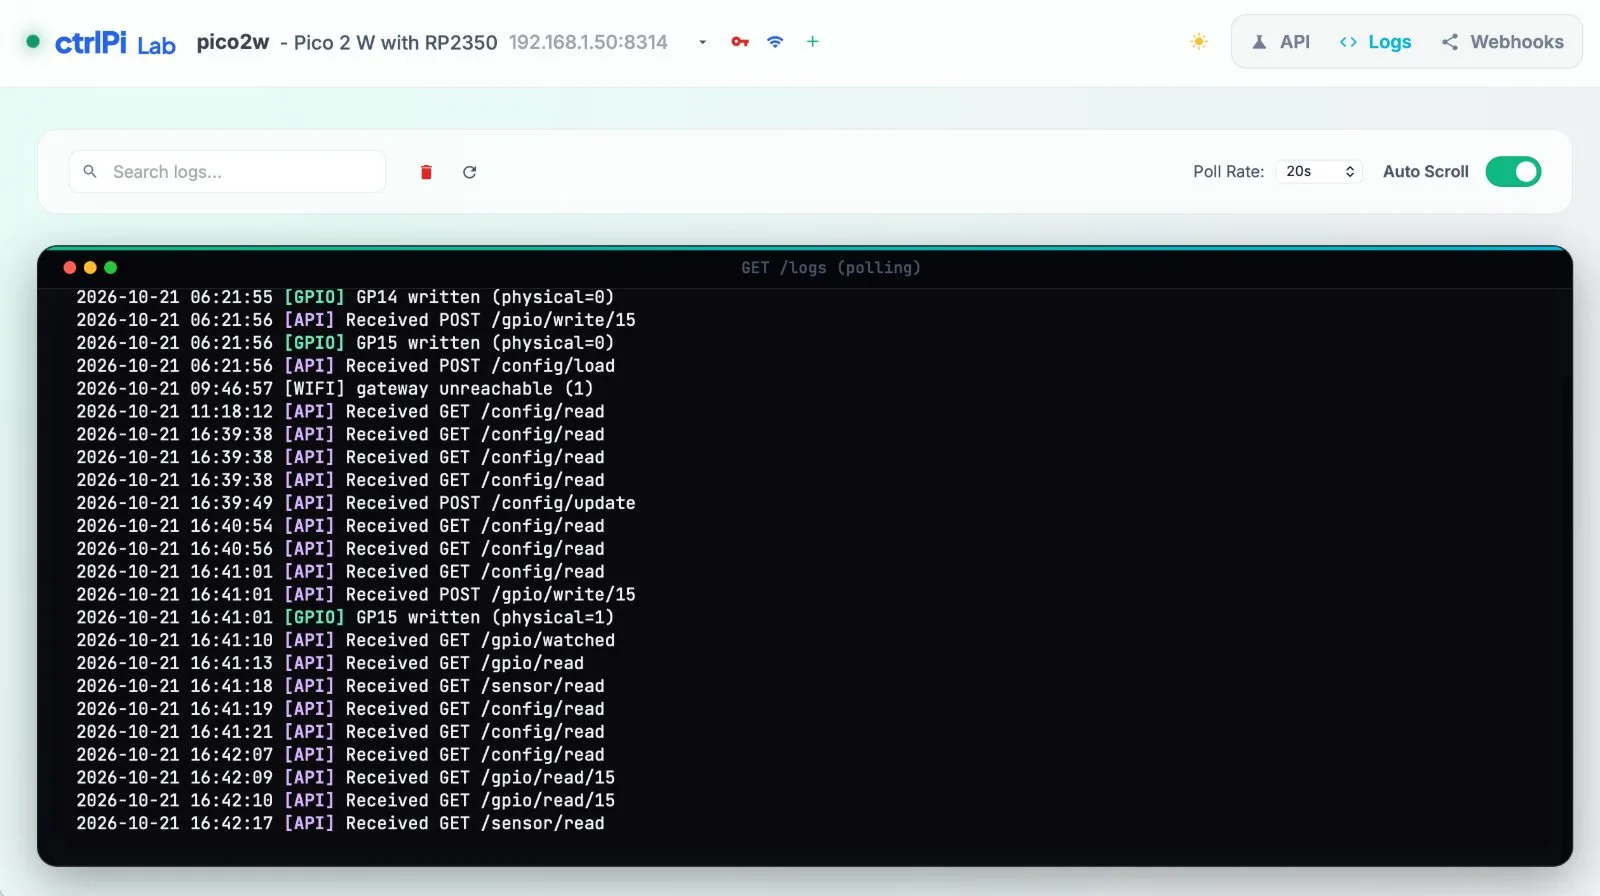Toggle light theme via sun icon
Viewport: 1600px width, 896px height.
pyautogui.click(x=1199, y=42)
